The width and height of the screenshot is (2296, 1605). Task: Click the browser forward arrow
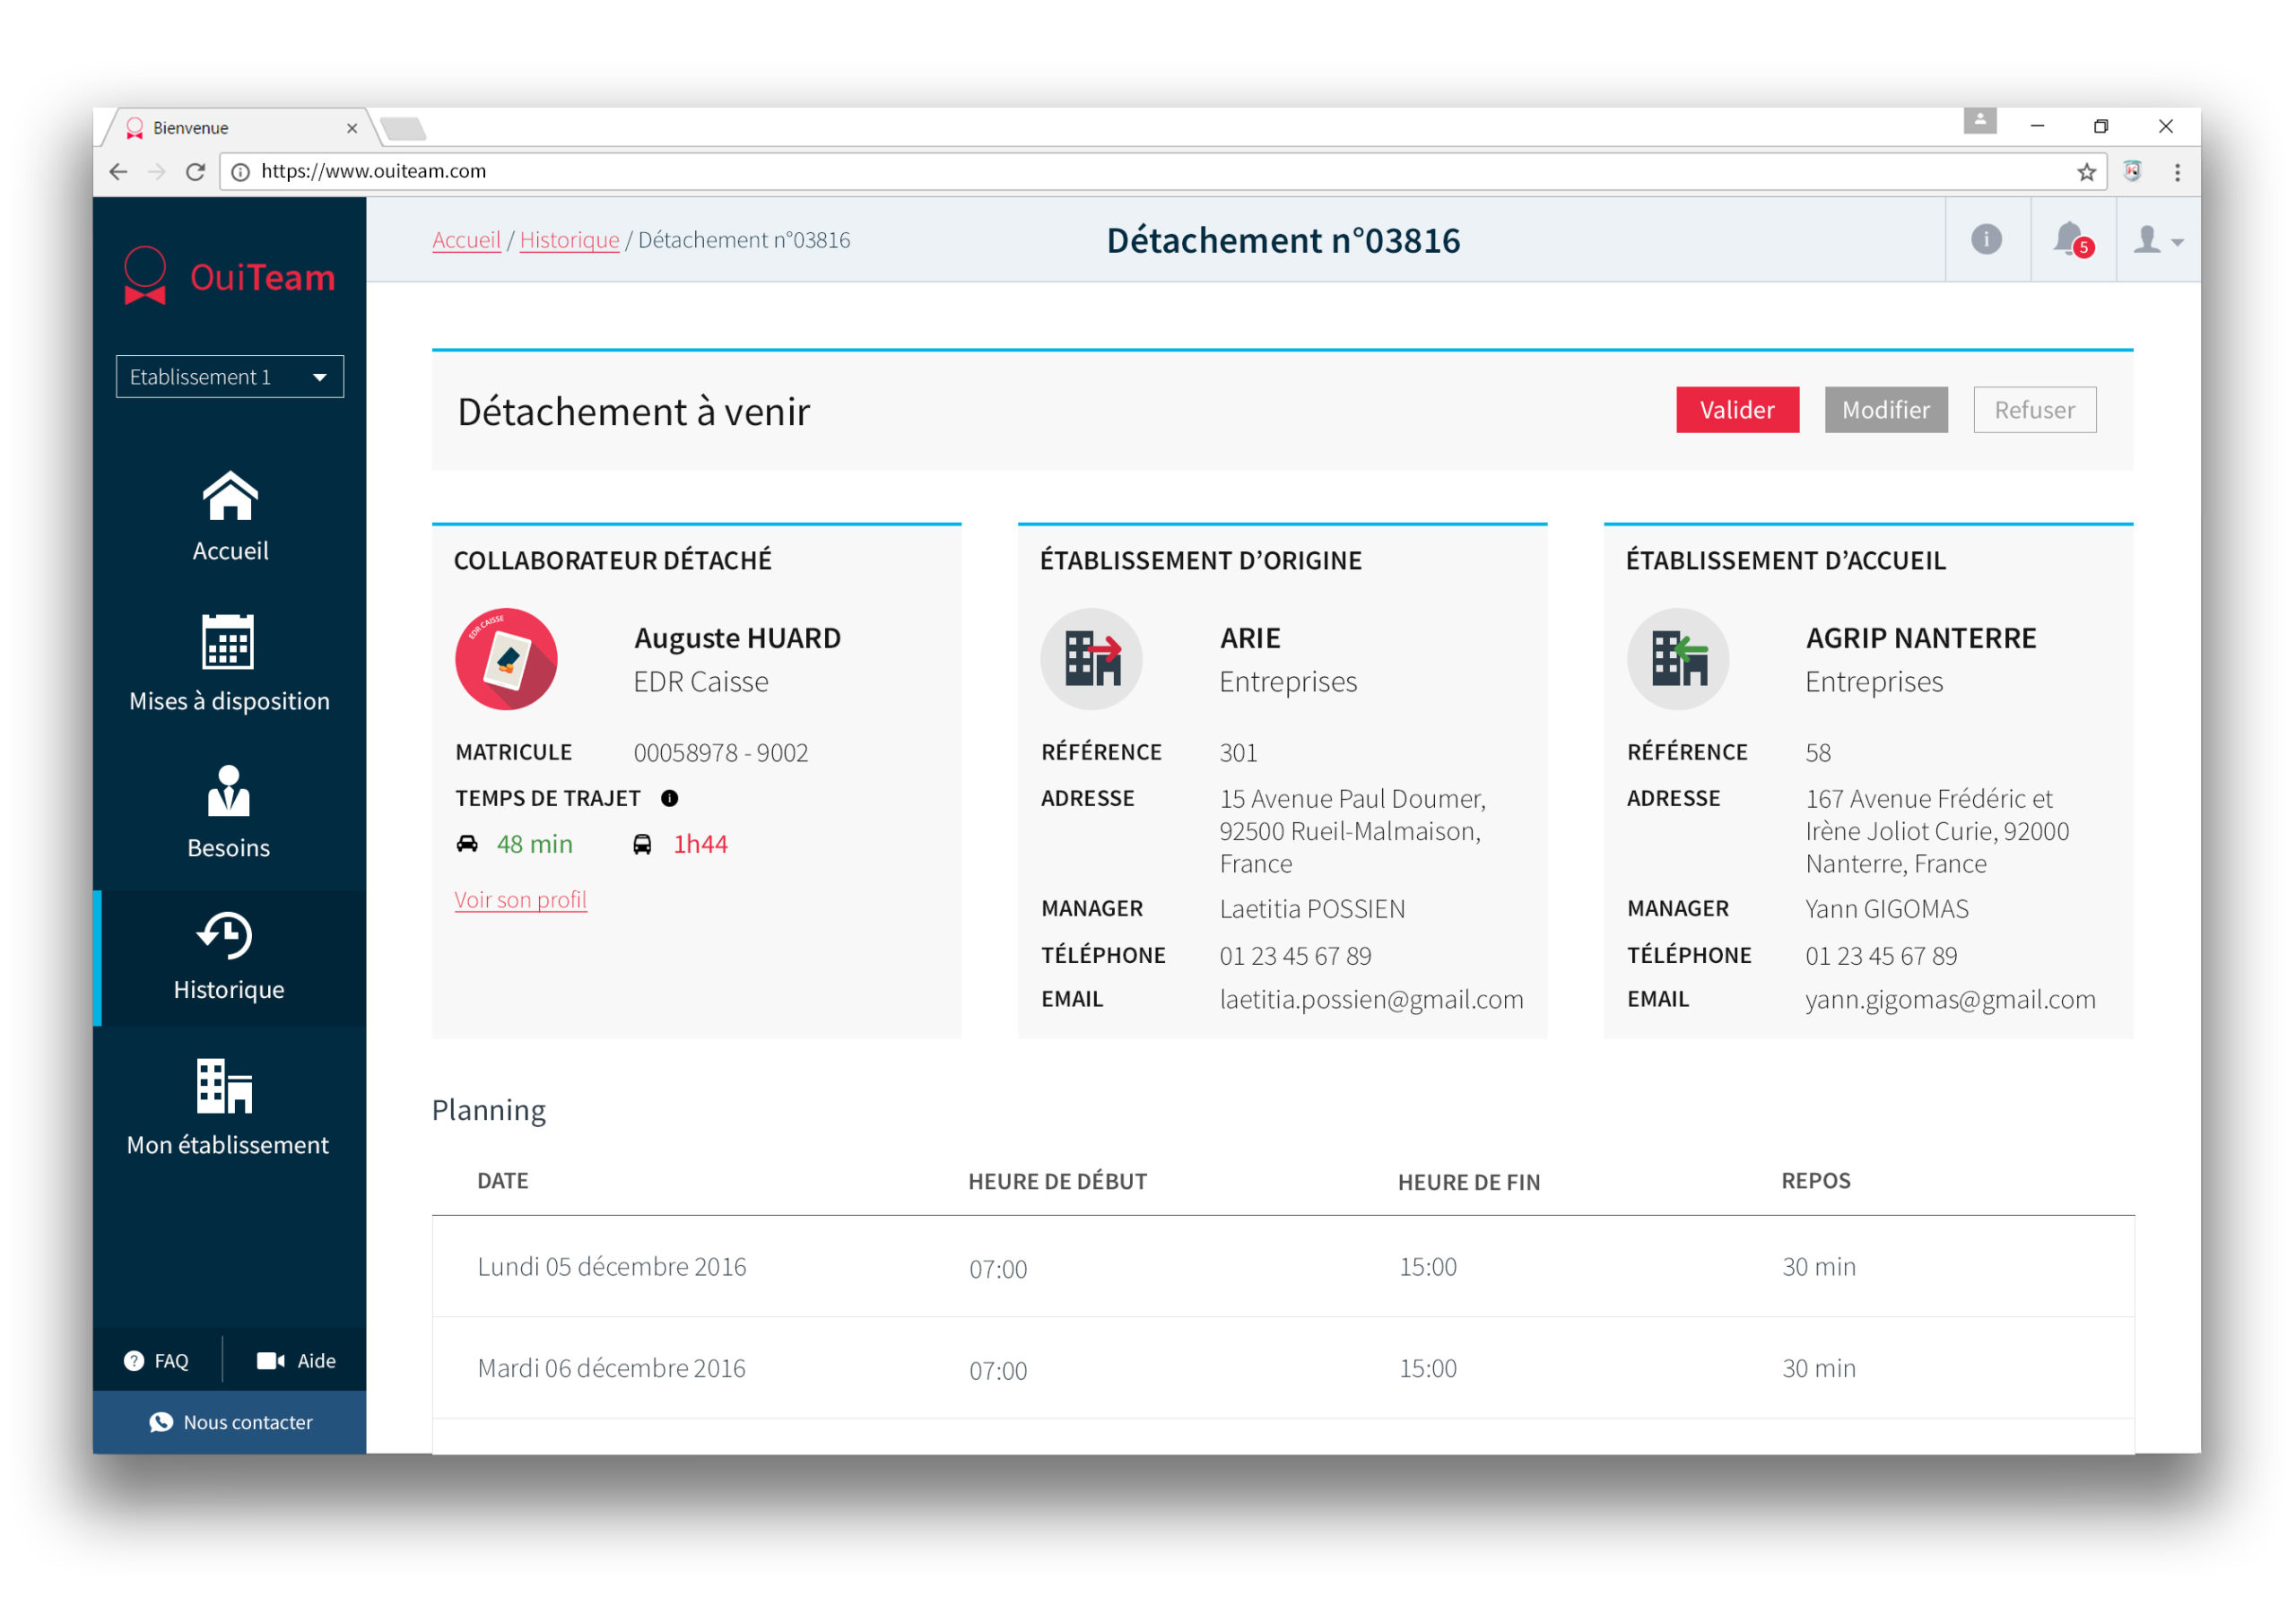(x=157, y=172)
